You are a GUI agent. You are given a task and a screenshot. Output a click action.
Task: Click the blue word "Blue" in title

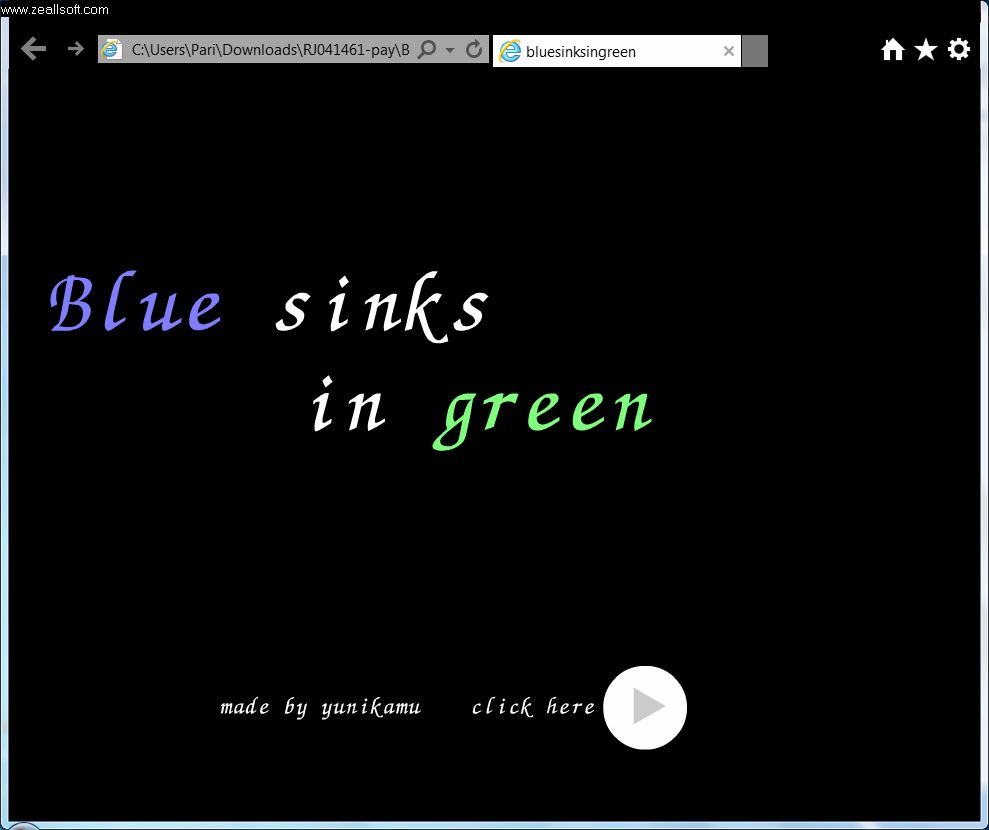[137, 305]
